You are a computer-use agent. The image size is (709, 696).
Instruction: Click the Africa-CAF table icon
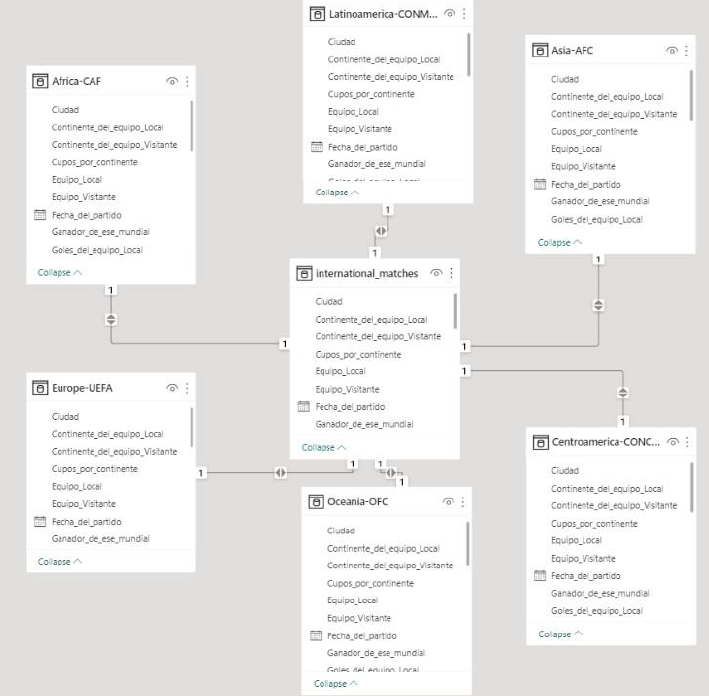point(40,82)
